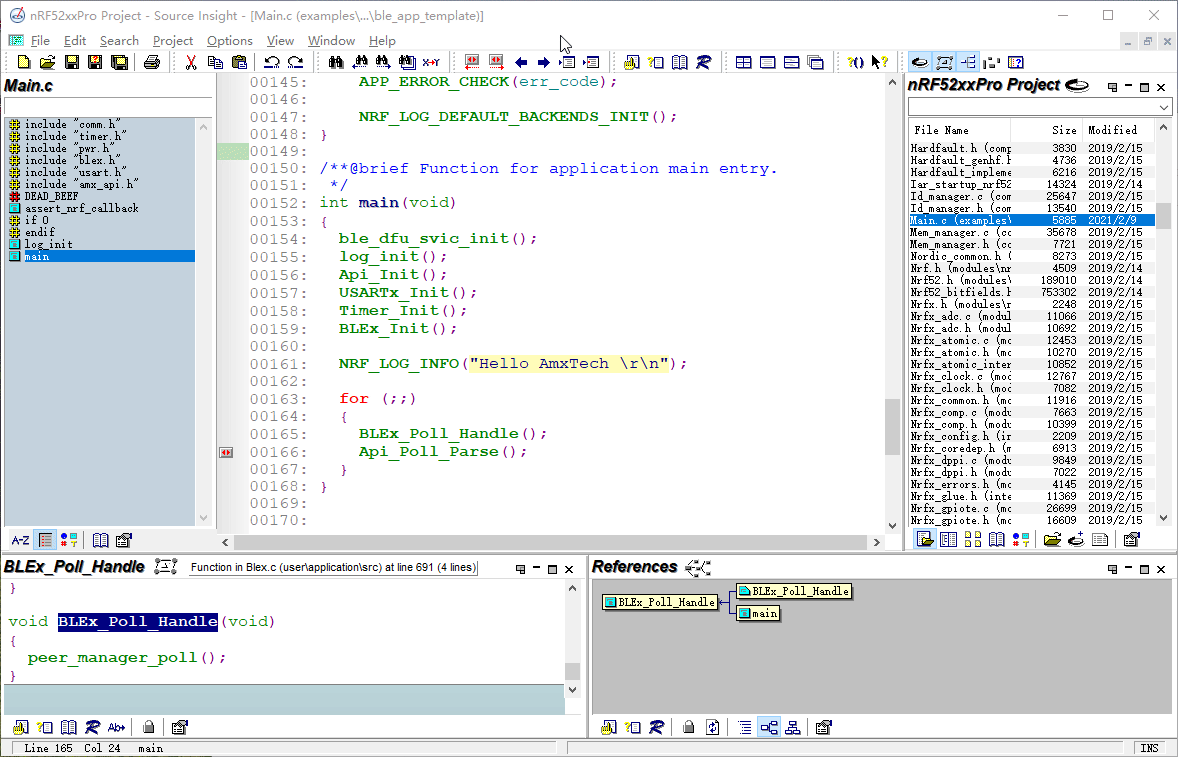The width and height of the screenshot is (1178, 757).
Task: Click the Redo arrow icon
Action: point(296,62)
